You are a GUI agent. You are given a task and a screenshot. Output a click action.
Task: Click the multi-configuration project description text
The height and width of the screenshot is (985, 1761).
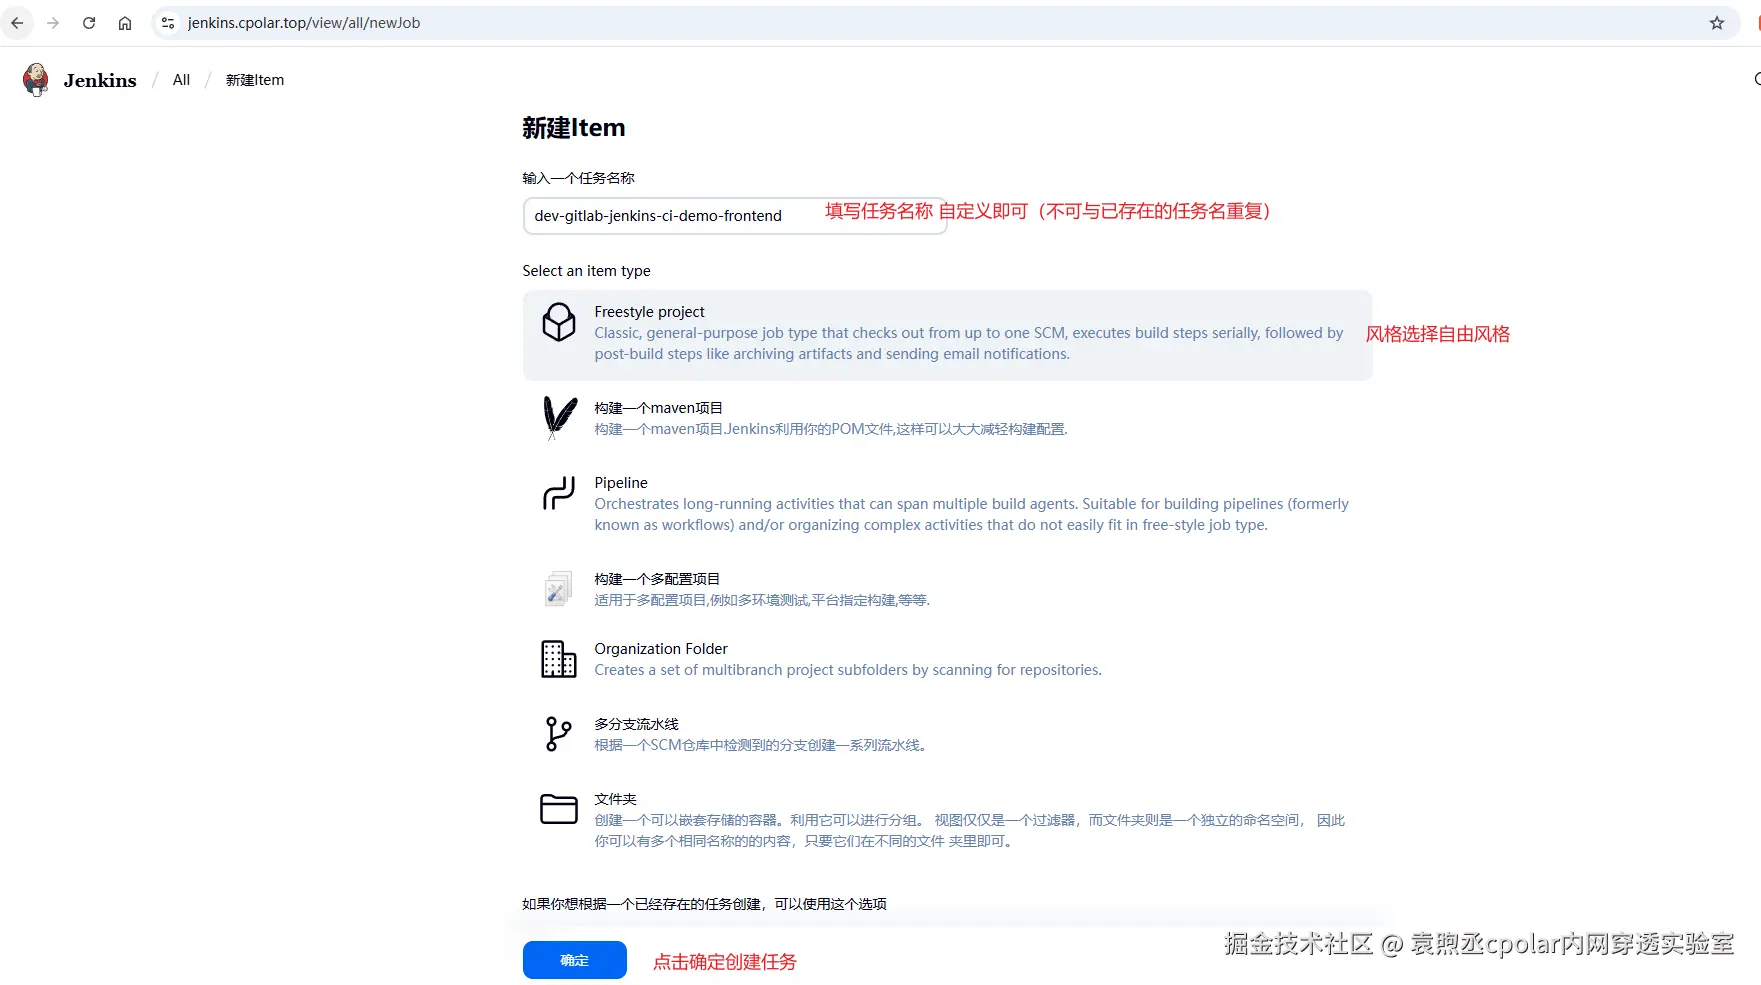tap(762, 600)
